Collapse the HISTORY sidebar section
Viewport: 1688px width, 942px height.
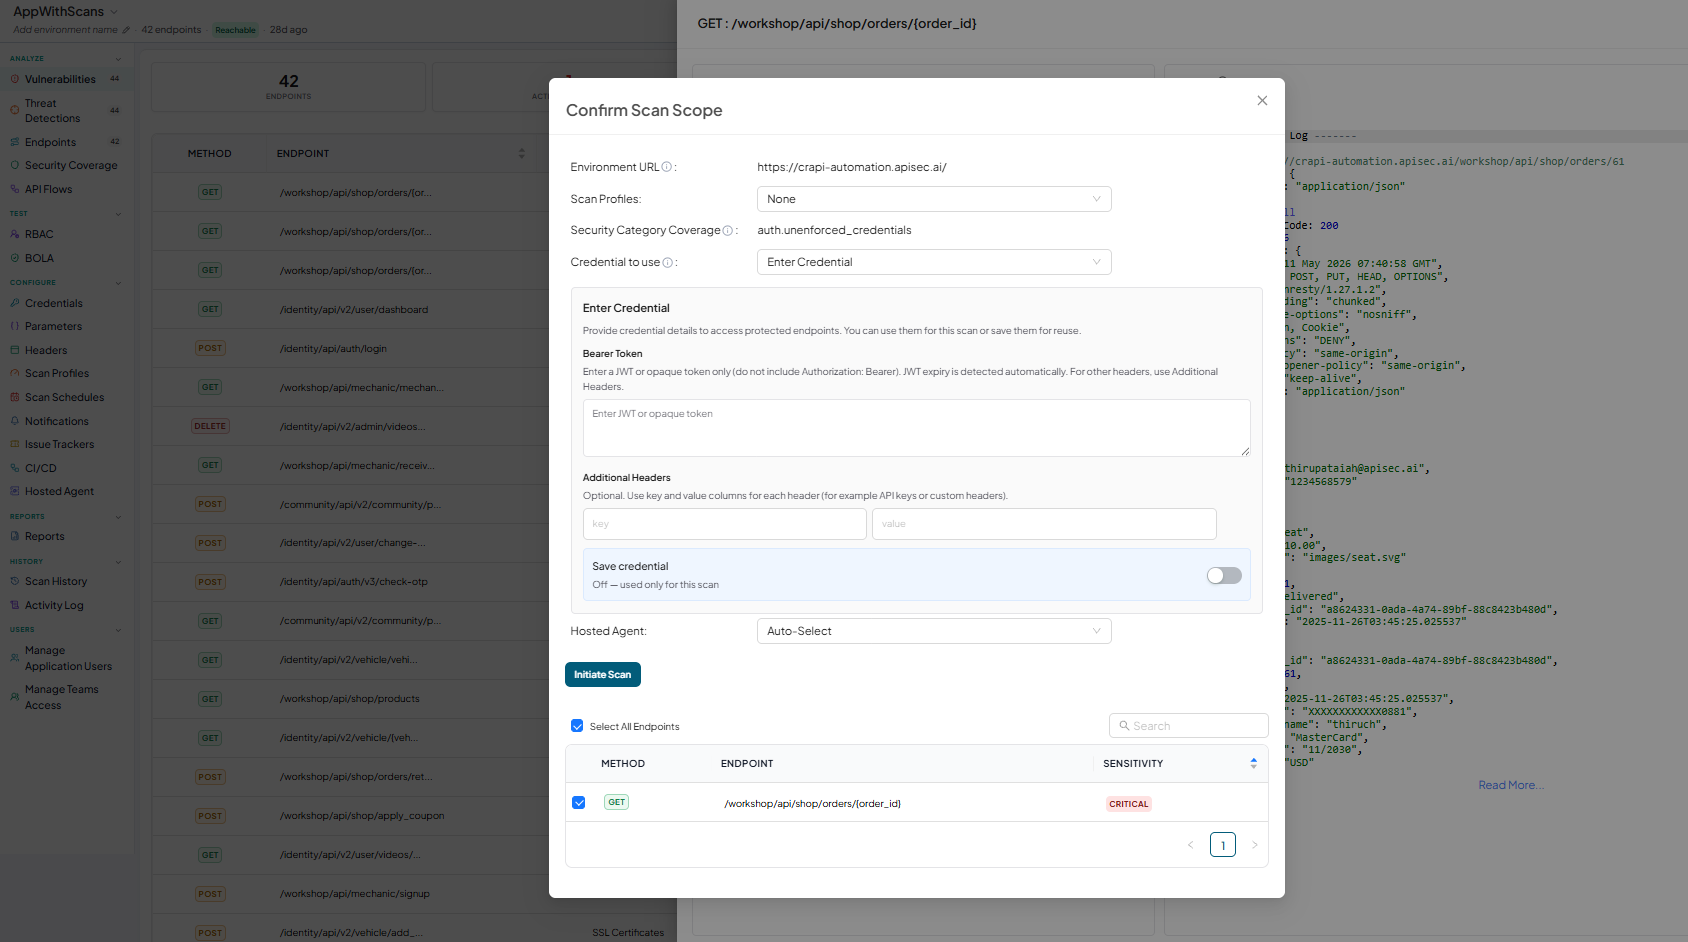pyautogui.click(x=118, y=562)
